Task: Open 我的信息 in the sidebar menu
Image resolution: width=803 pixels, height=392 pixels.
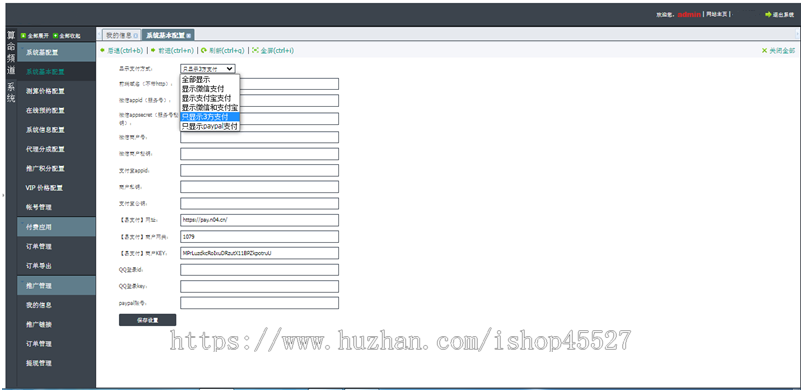Action: click(x=56, y=305)
